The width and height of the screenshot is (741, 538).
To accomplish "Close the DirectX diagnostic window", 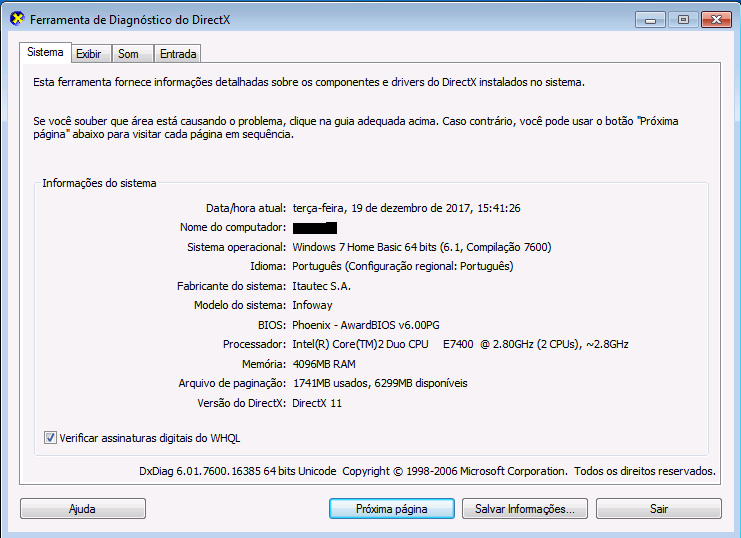I will [716, 20].
